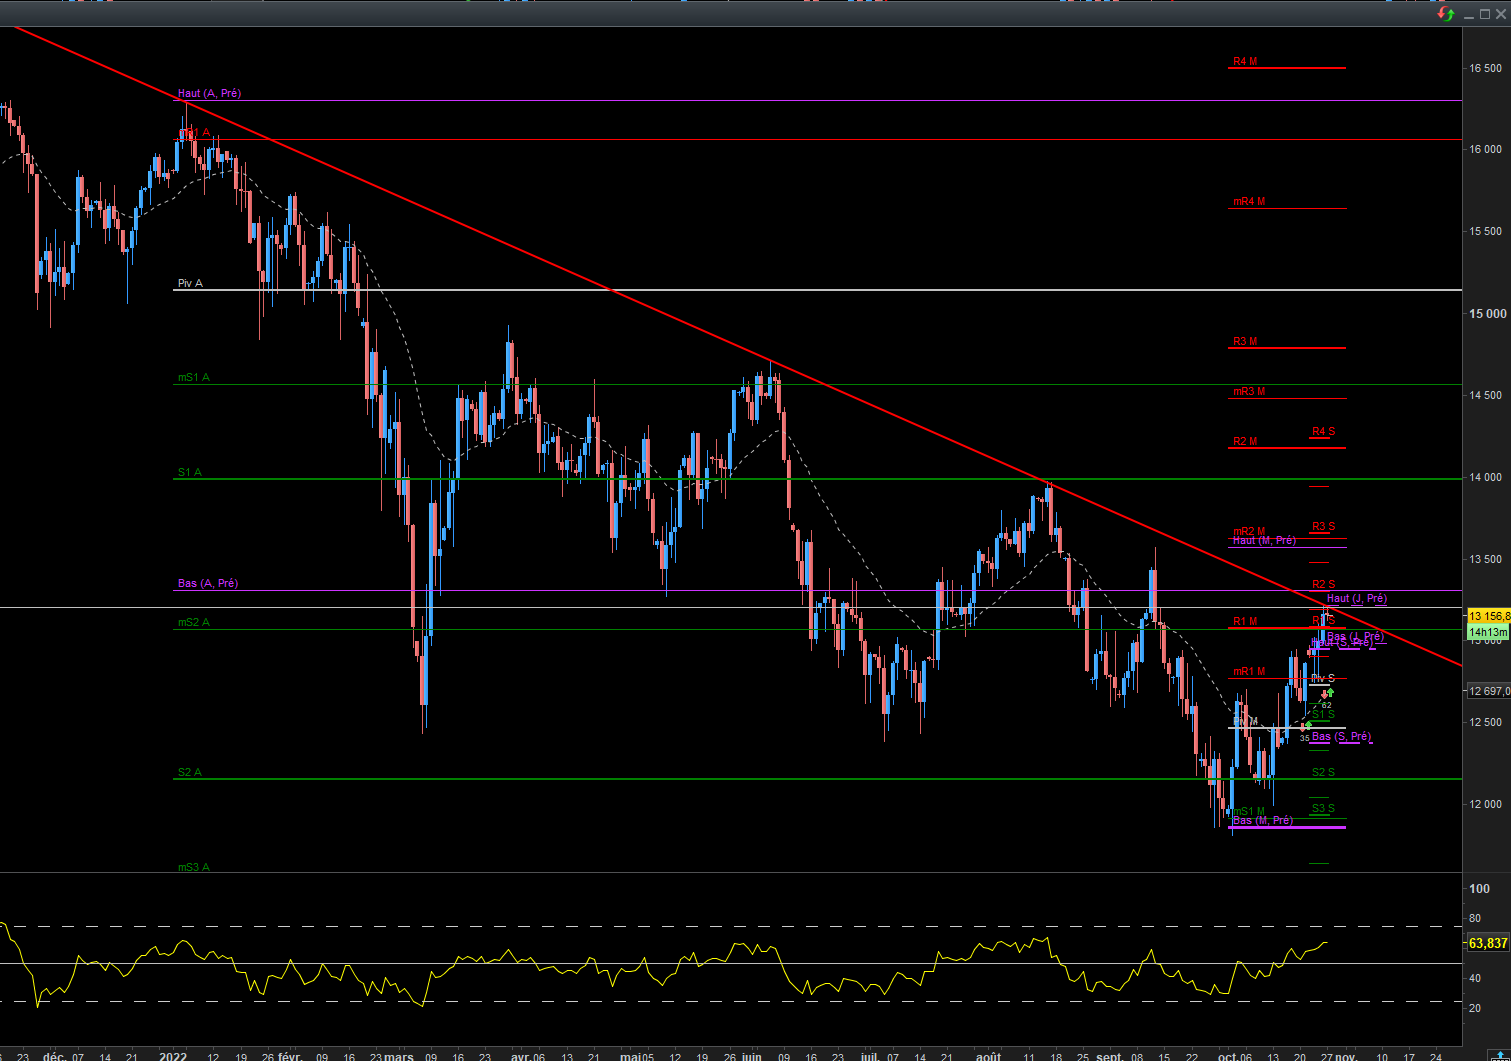Click the 15 000 price axis value
Viewport: 1511px width, 1061px height.
tap(1487, 313)
